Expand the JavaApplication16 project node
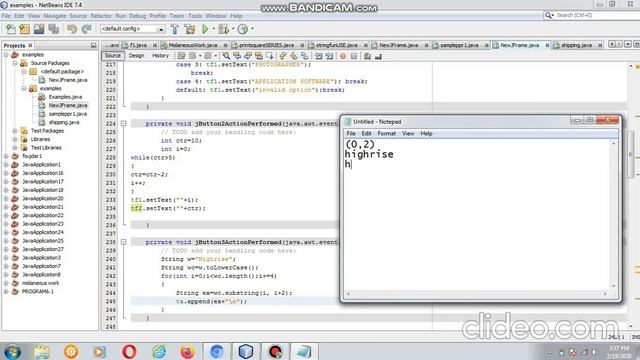640x360 pixels. pos(6,173)
